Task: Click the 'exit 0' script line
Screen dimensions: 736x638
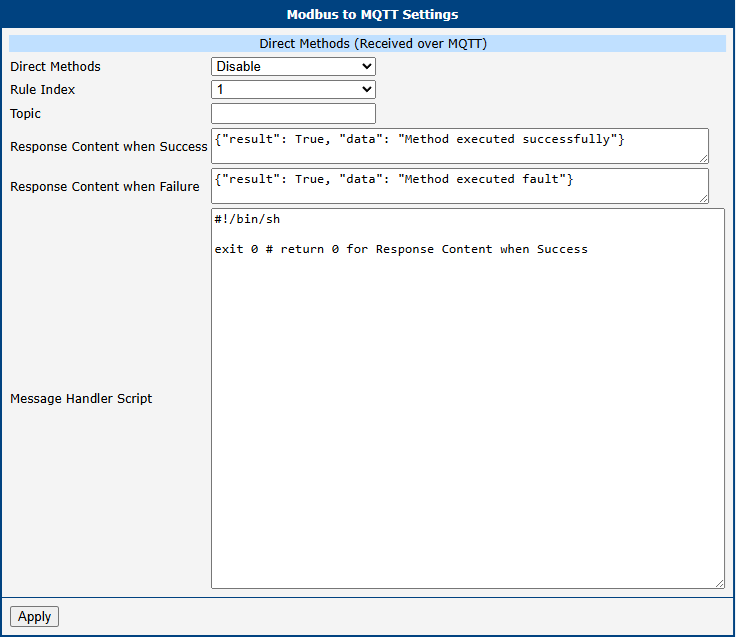Action: (401, 249)
